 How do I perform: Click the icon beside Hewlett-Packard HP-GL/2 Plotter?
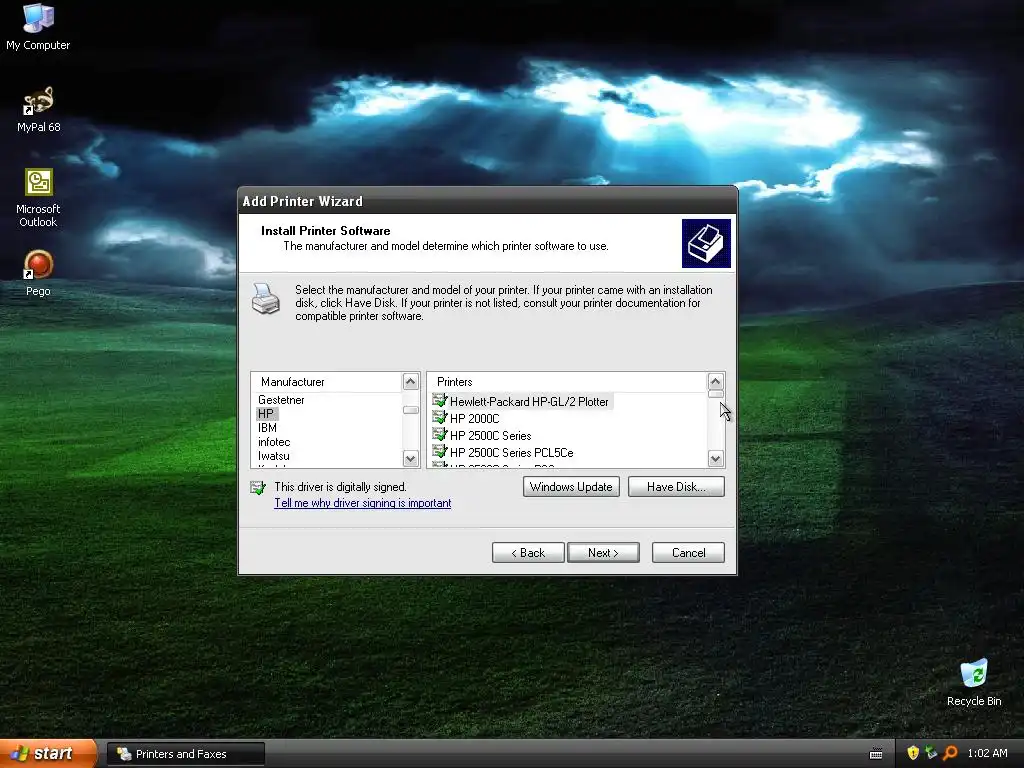(440, 401)
